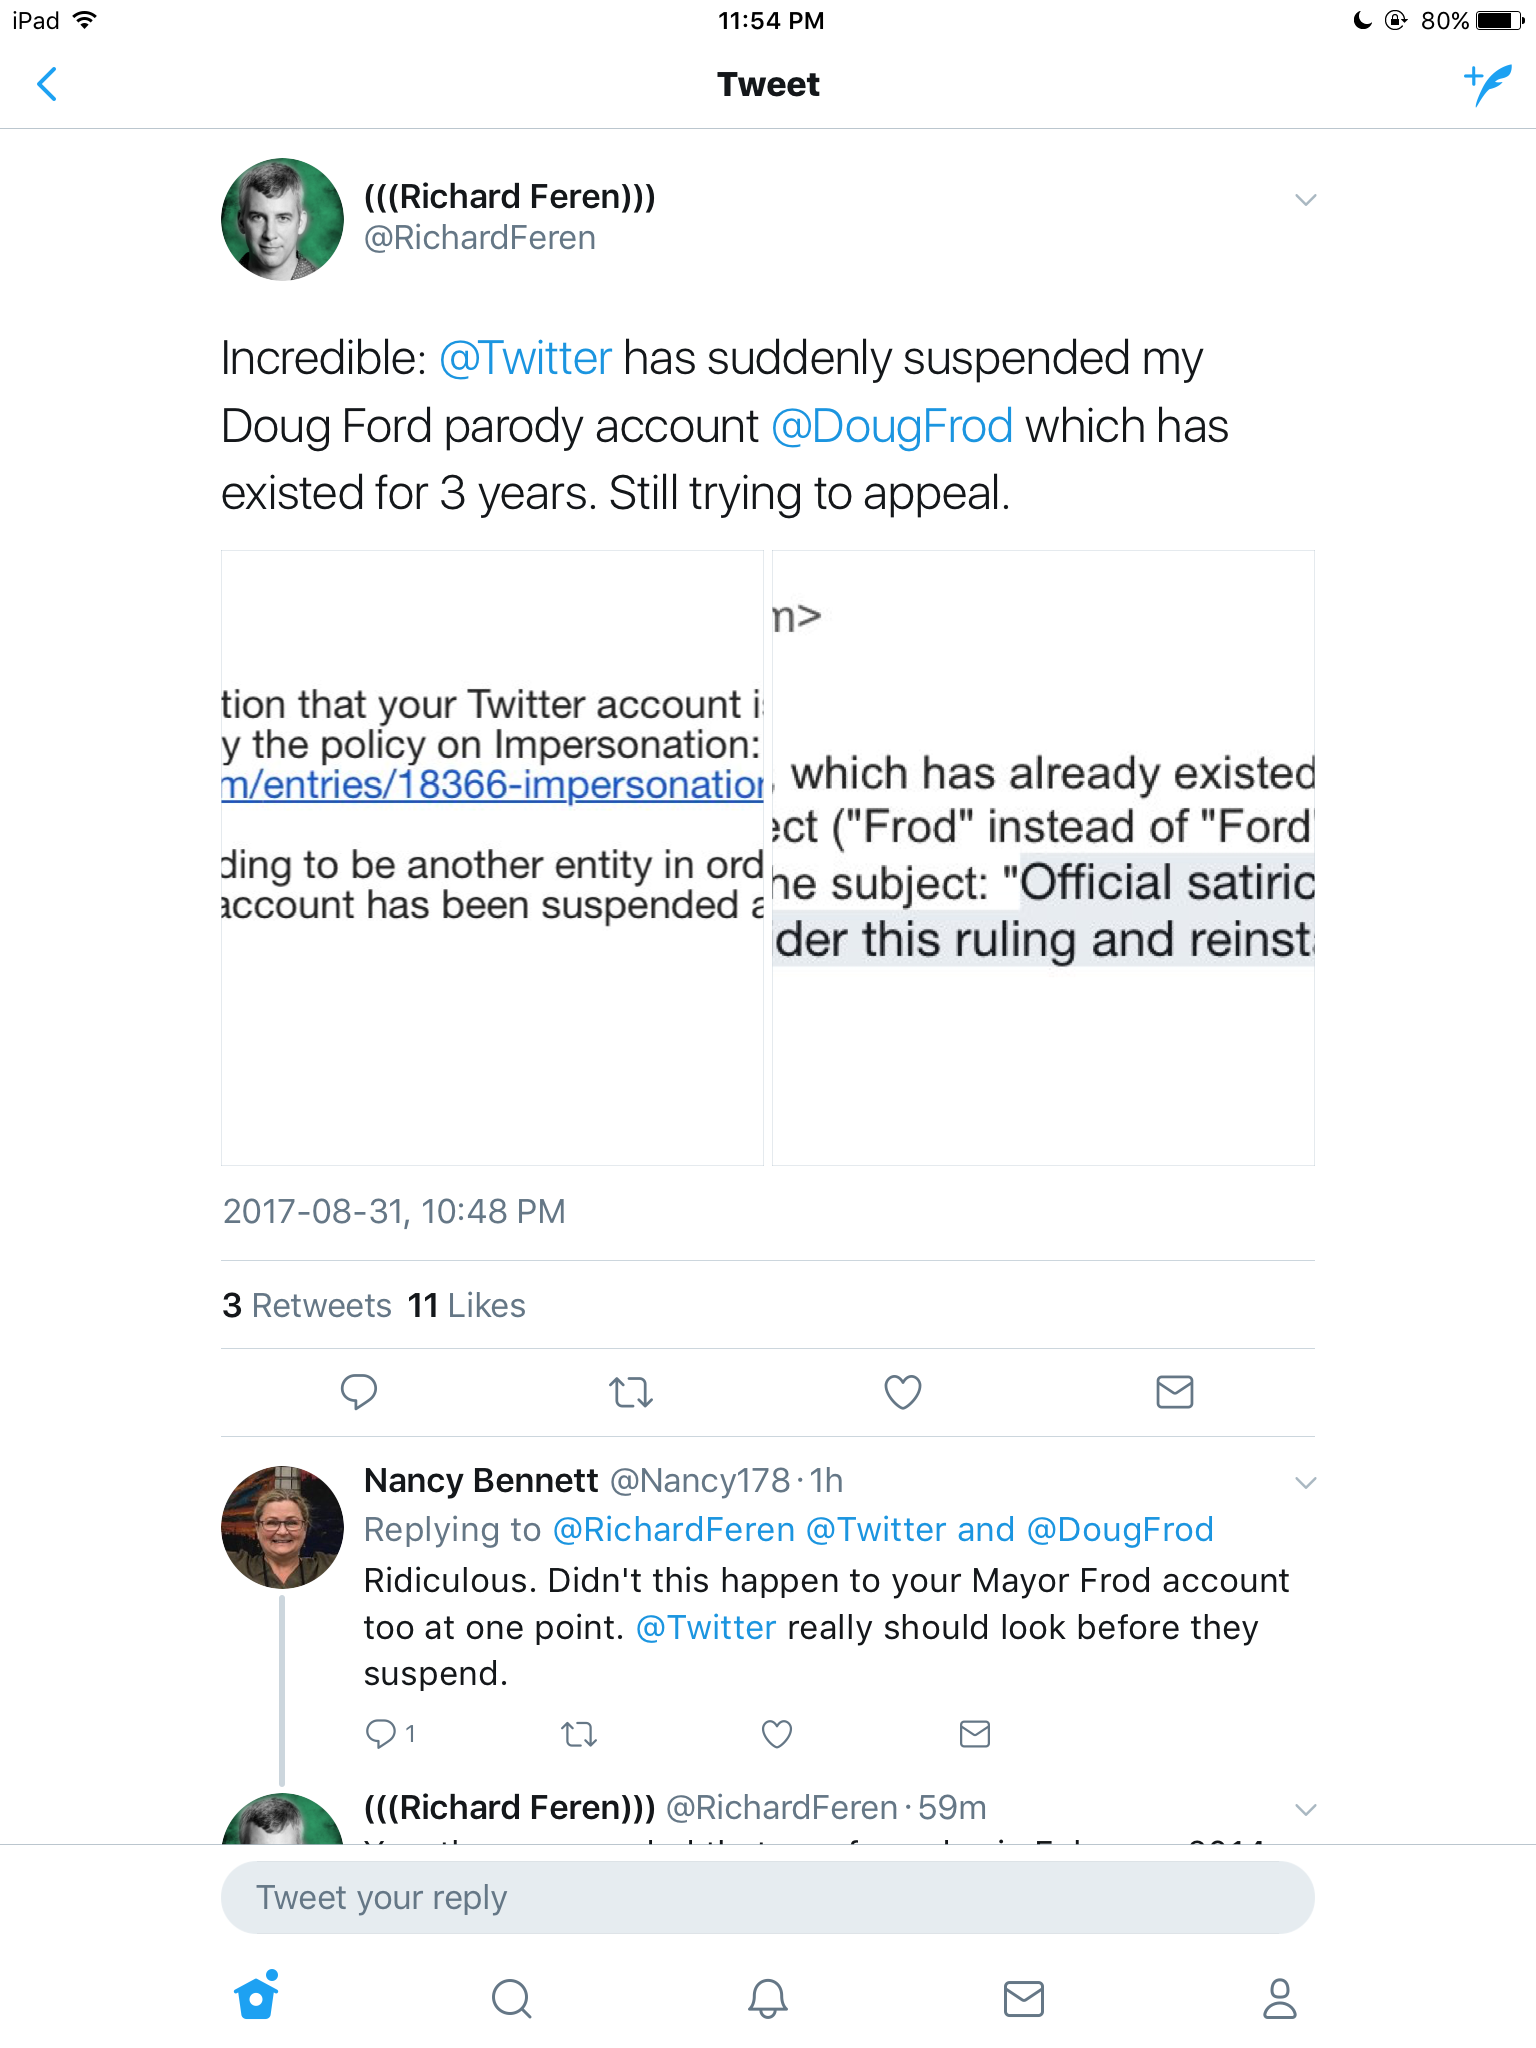Share main tweet via message icon
The width and height of the screenshot is (1536, 2048).
coord(1174,1391)
